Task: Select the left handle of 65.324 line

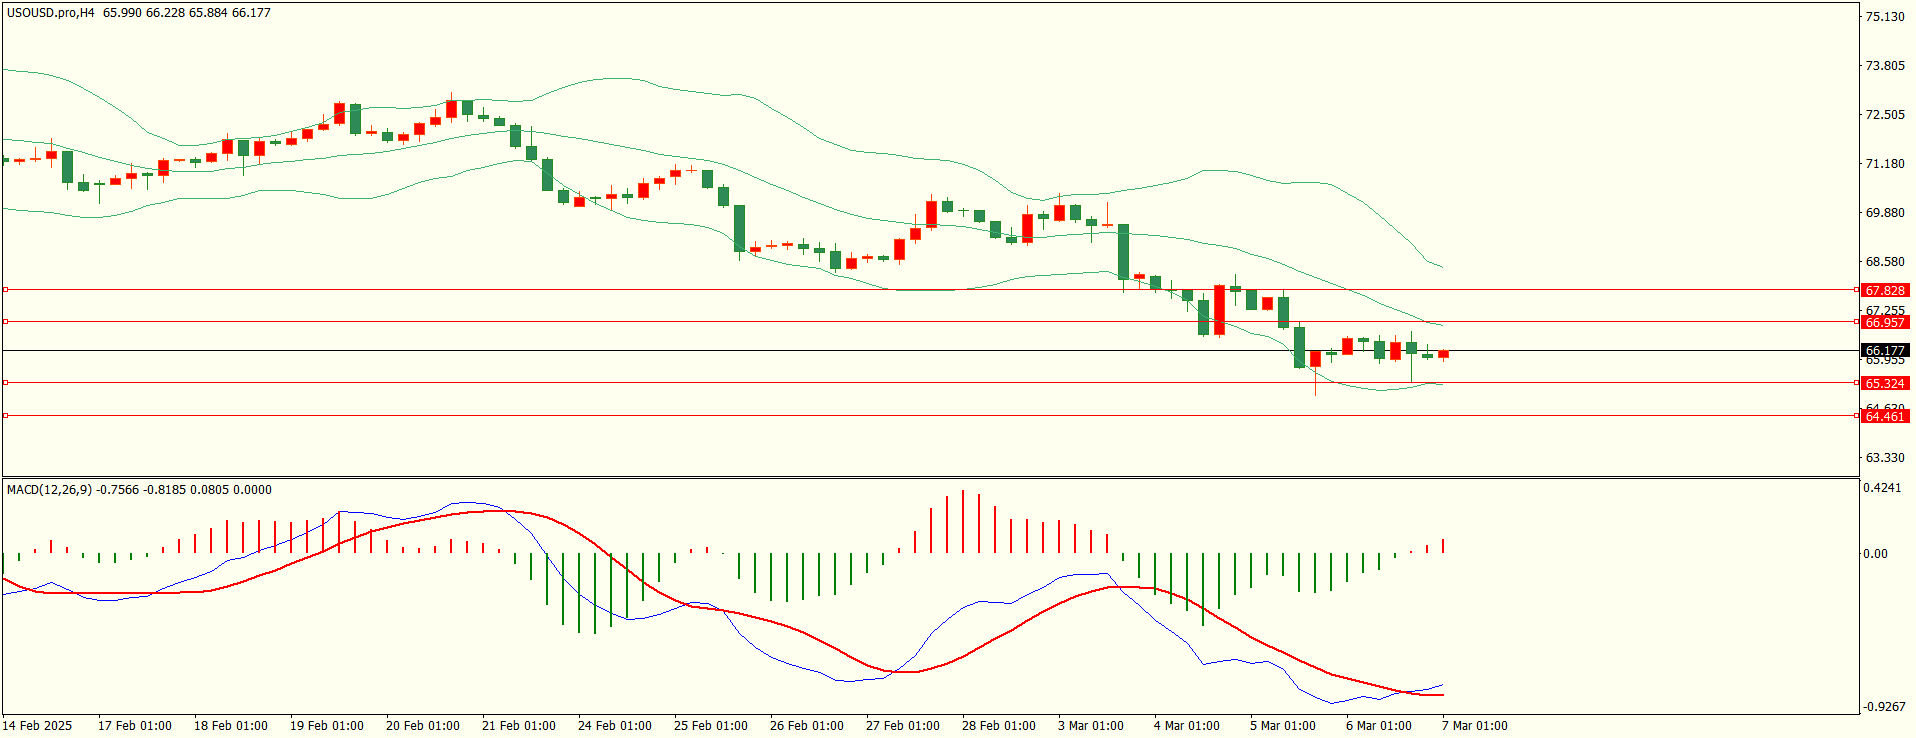Action: click(6, 383)
